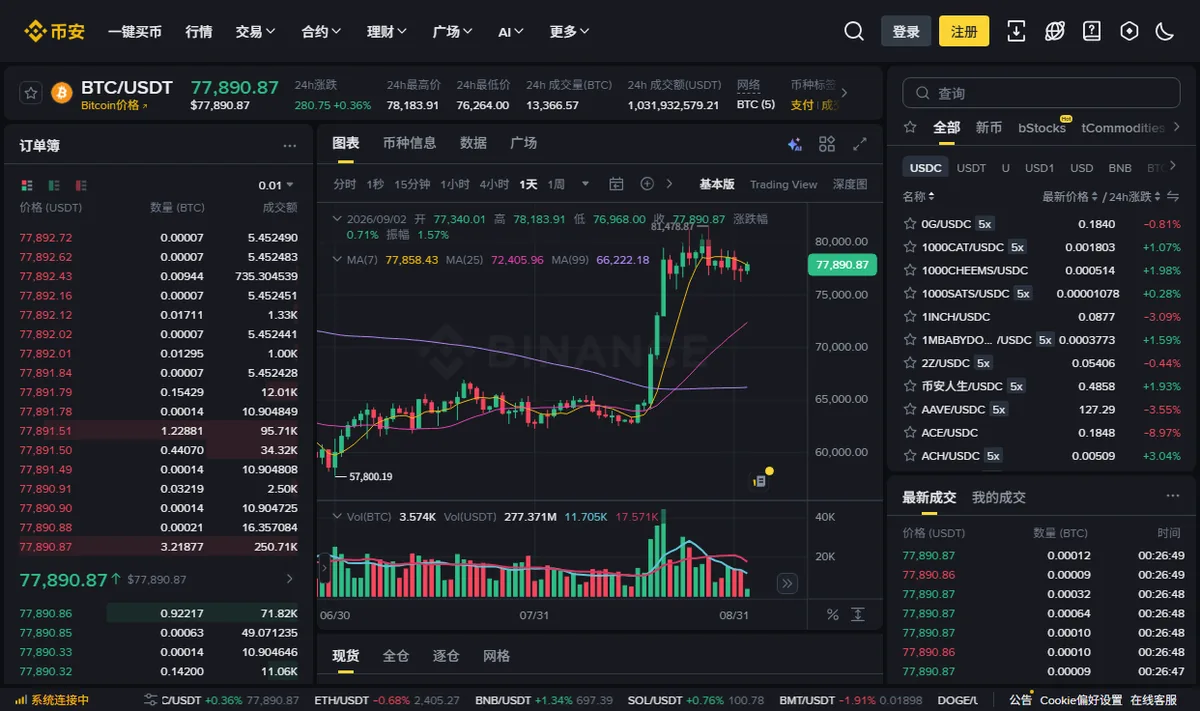
Task: Click the Binance logo in header
Action: tap(55, 31)
